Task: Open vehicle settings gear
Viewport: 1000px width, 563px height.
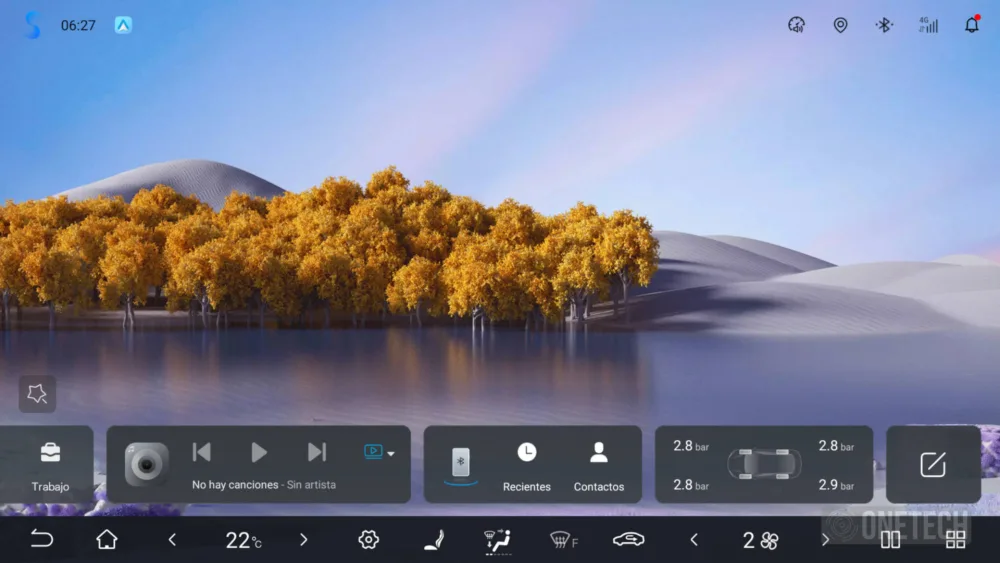Action: [x=368, y=540]
